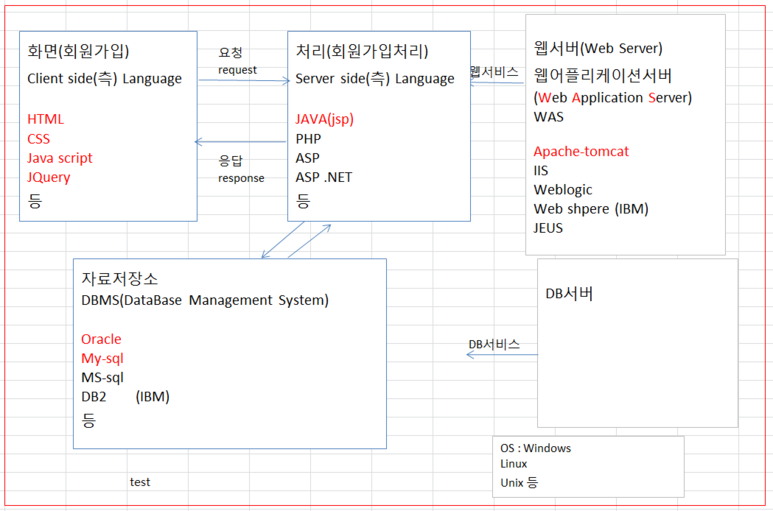Select the Weblogic text
The height and width of the screenshot is (511, 773).
coord(562,190)
